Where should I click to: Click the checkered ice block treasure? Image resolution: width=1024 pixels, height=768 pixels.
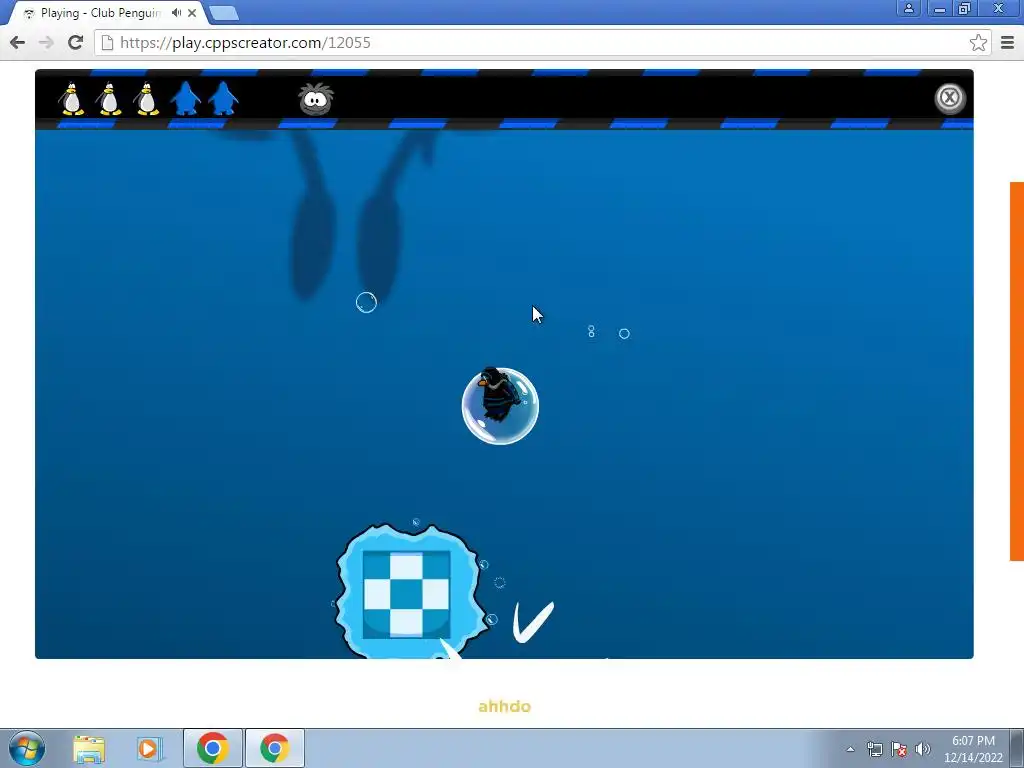406,594
